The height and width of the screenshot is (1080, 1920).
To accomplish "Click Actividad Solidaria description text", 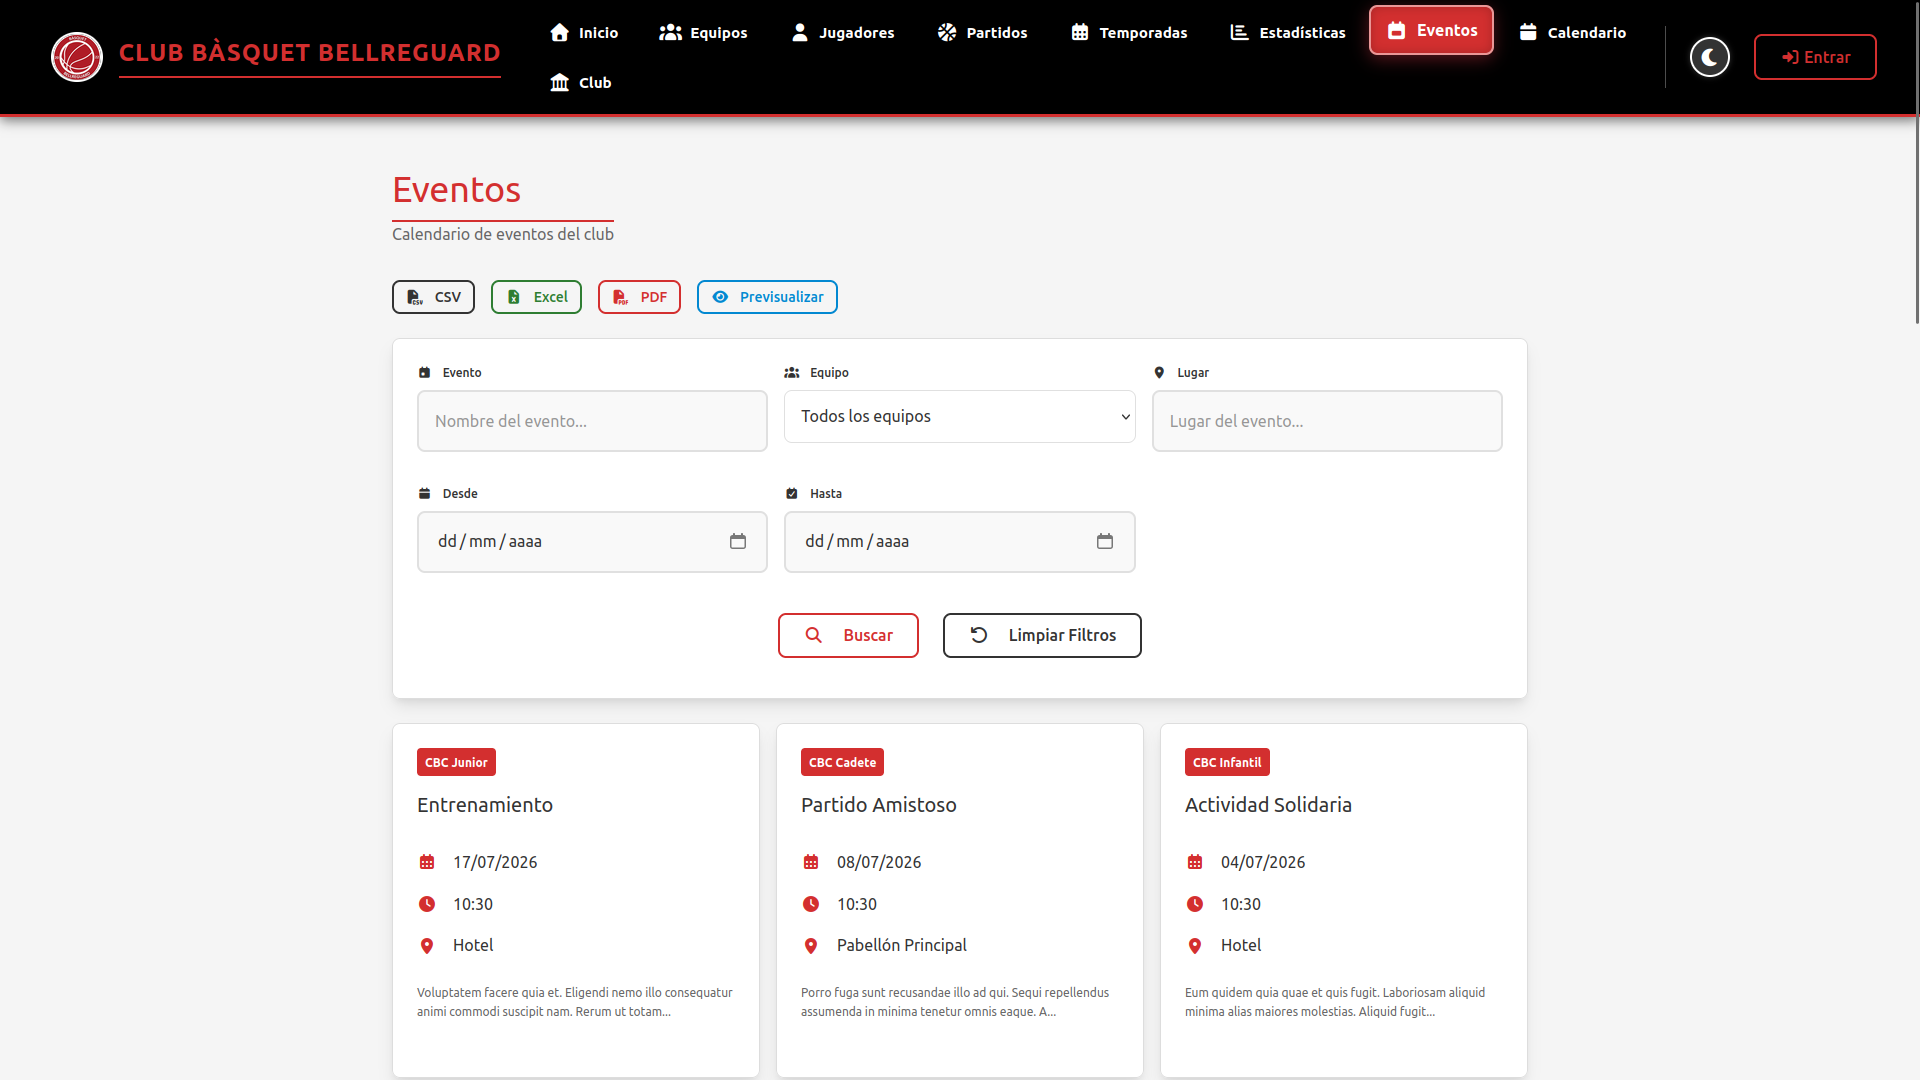I will click(x=1335, y=1002).
